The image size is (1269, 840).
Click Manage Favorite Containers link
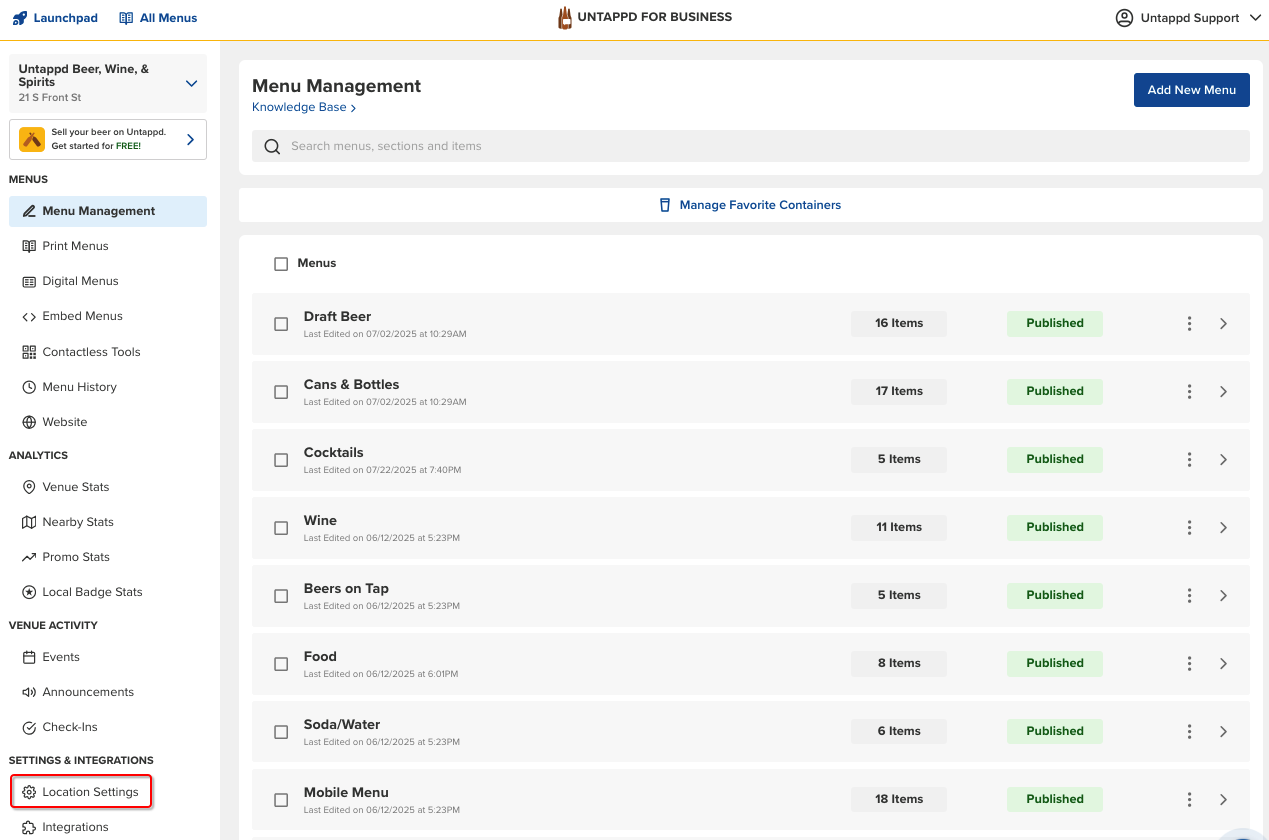pos(759,205)
